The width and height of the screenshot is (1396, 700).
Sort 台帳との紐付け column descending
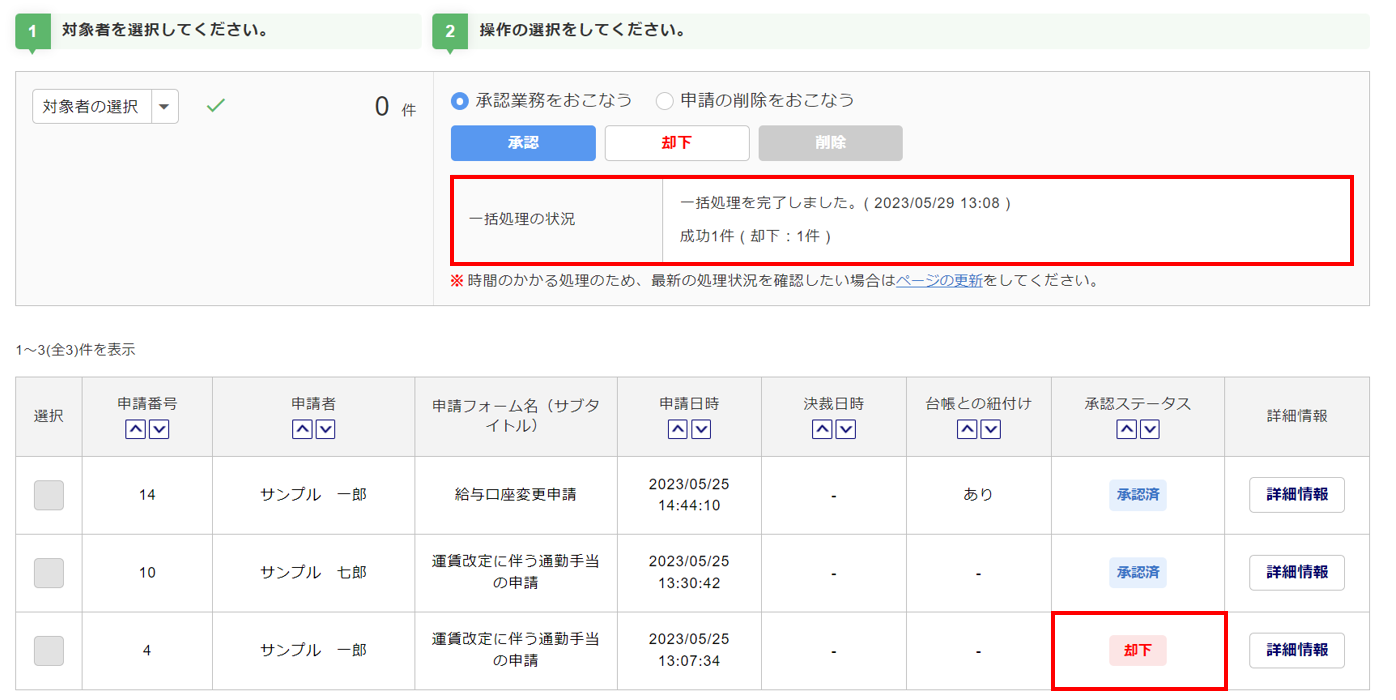pyautogui.click(x=990, y=429)
